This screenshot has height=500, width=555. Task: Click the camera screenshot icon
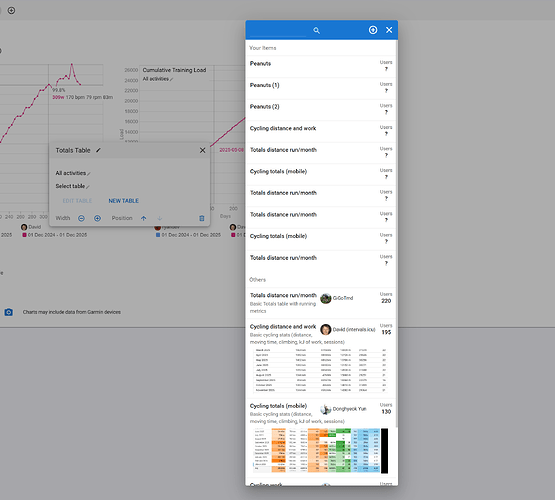tap(8, 312)
